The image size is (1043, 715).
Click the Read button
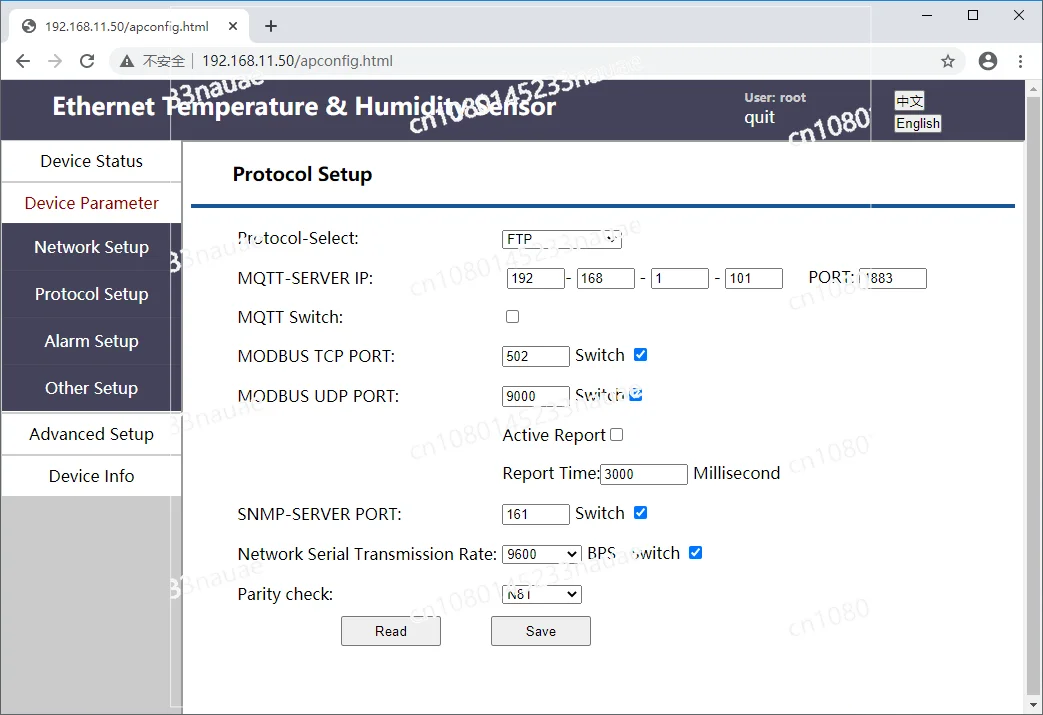coord(390,631)
